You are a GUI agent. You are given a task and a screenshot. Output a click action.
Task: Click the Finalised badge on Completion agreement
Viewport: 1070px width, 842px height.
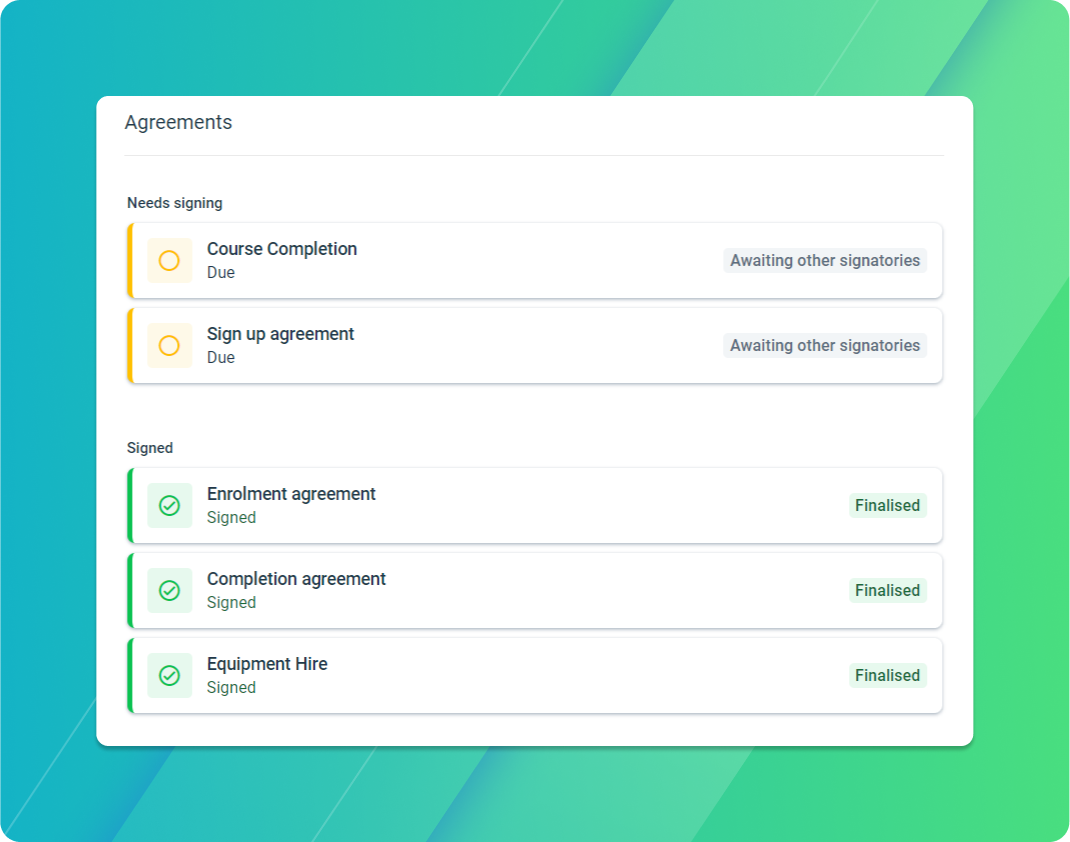click(887, 590)
